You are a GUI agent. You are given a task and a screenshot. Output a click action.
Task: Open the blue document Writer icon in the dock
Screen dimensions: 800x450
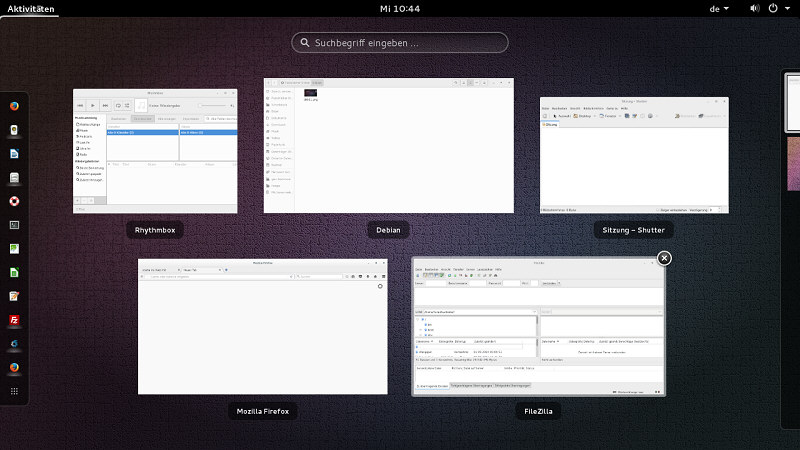click(14, 154)
